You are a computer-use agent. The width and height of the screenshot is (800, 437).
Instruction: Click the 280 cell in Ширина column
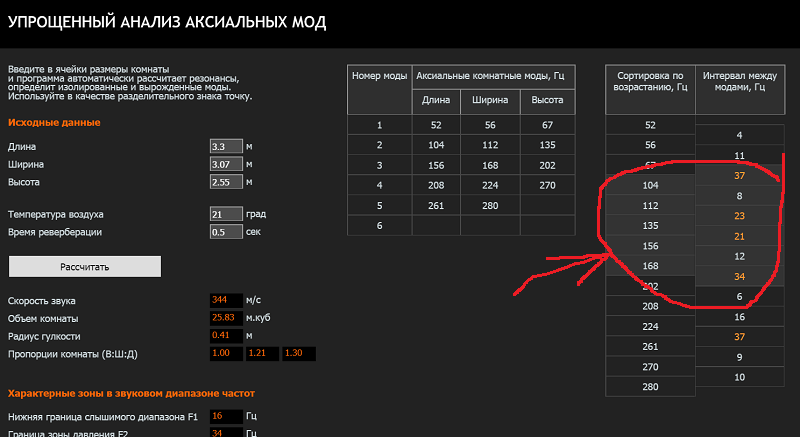(491, 206)
